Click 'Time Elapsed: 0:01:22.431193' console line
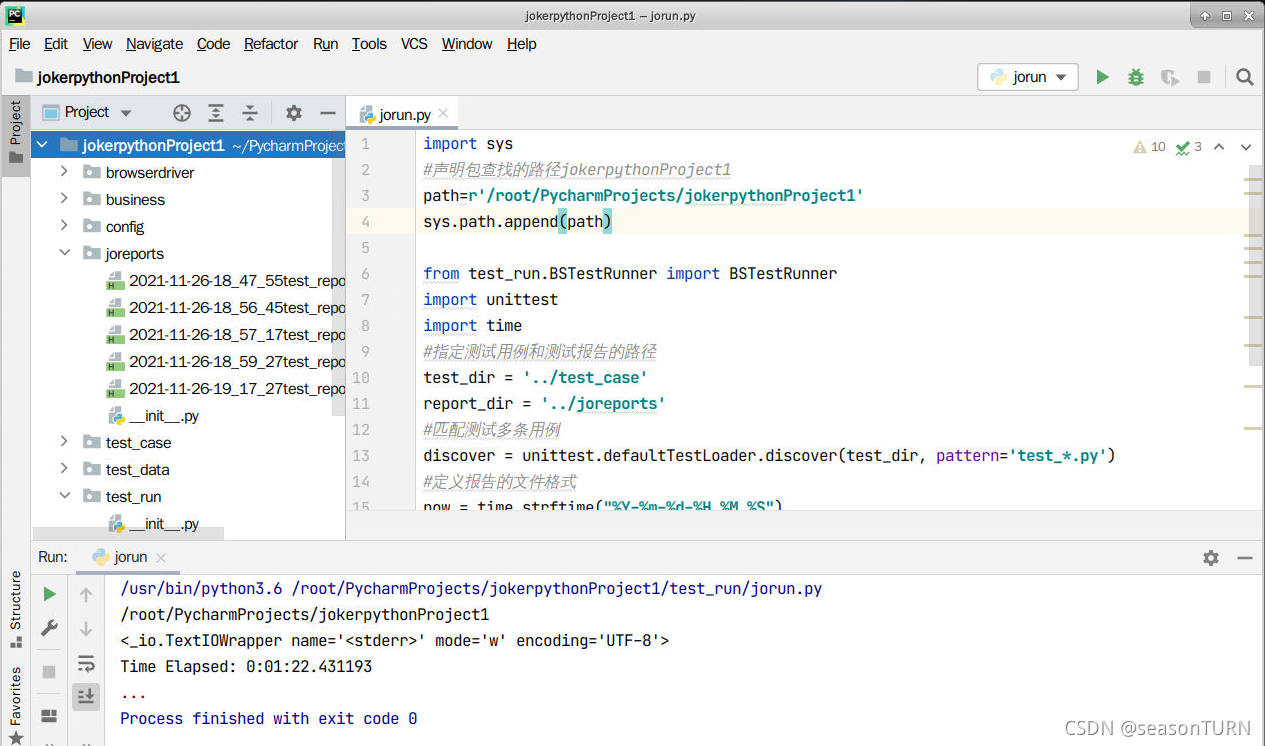This screenshot has width=1265, height=746. pyautogui.click(x=246, y=666)
